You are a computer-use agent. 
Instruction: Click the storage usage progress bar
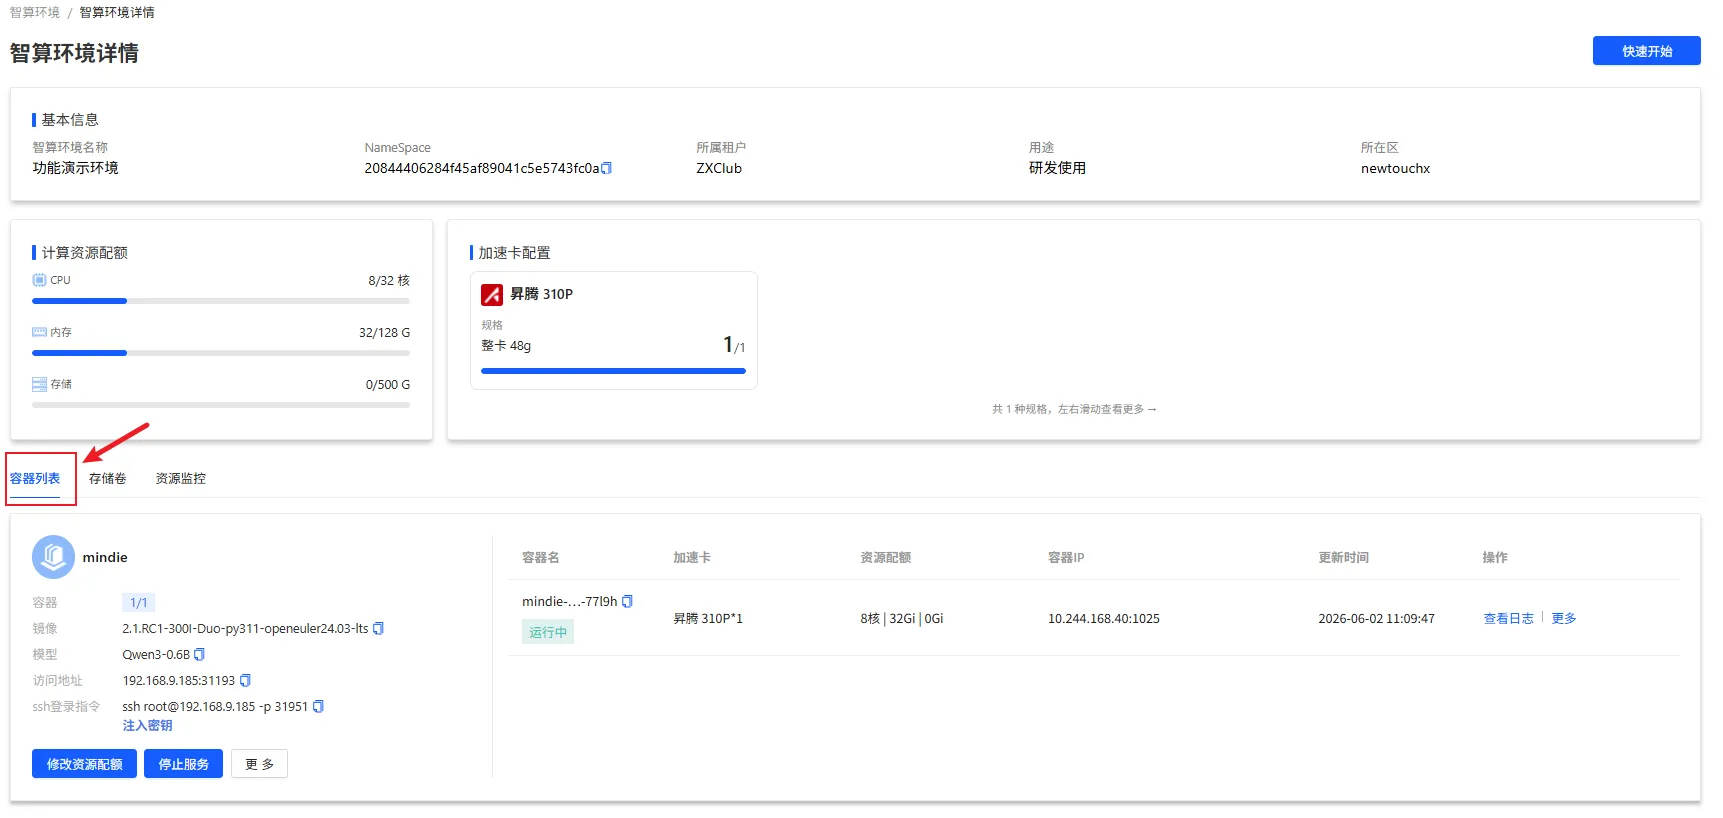point(221,405)
